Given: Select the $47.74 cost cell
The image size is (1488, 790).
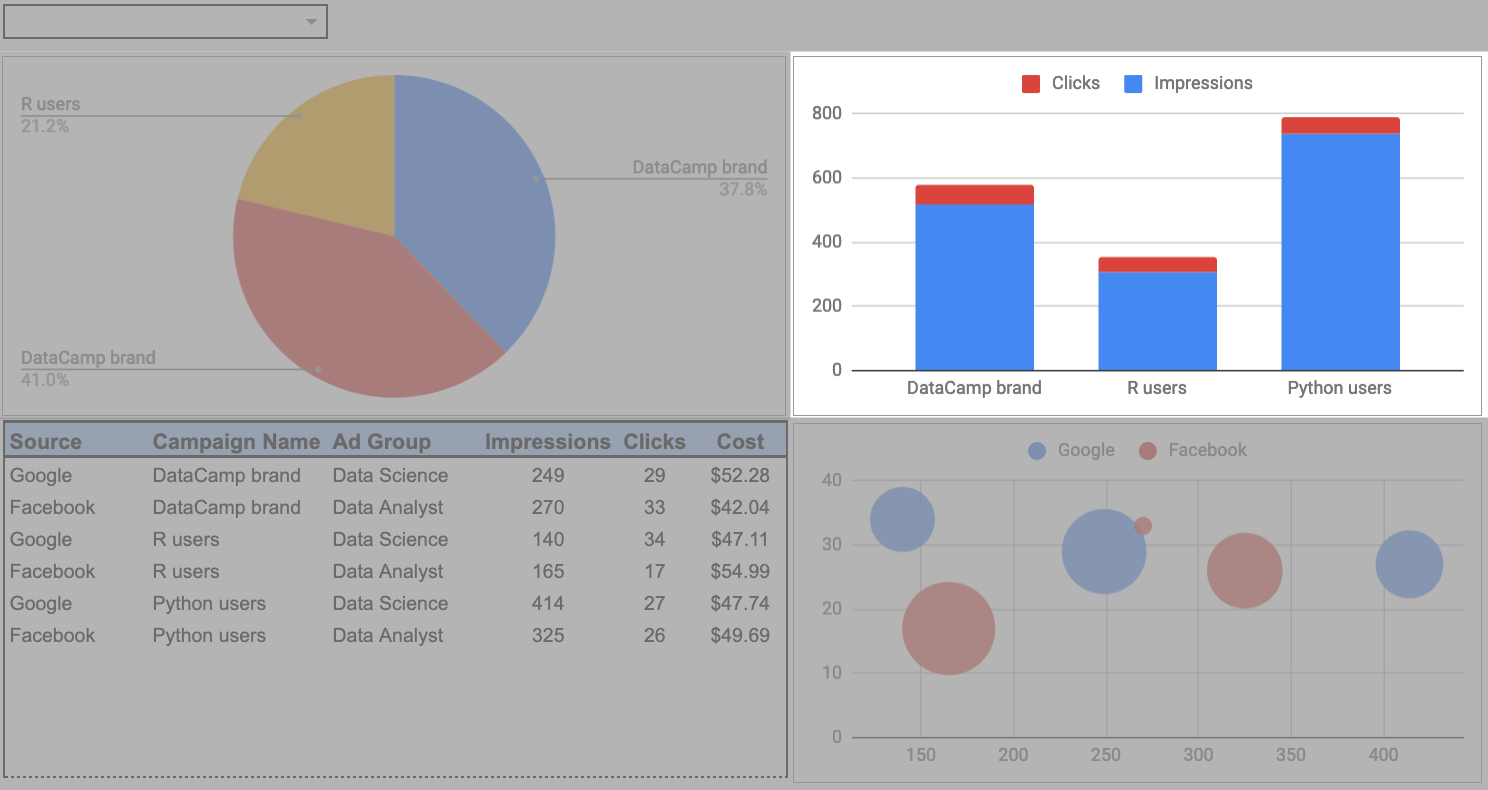Looking at the screenshot, I should pos(740,604).
